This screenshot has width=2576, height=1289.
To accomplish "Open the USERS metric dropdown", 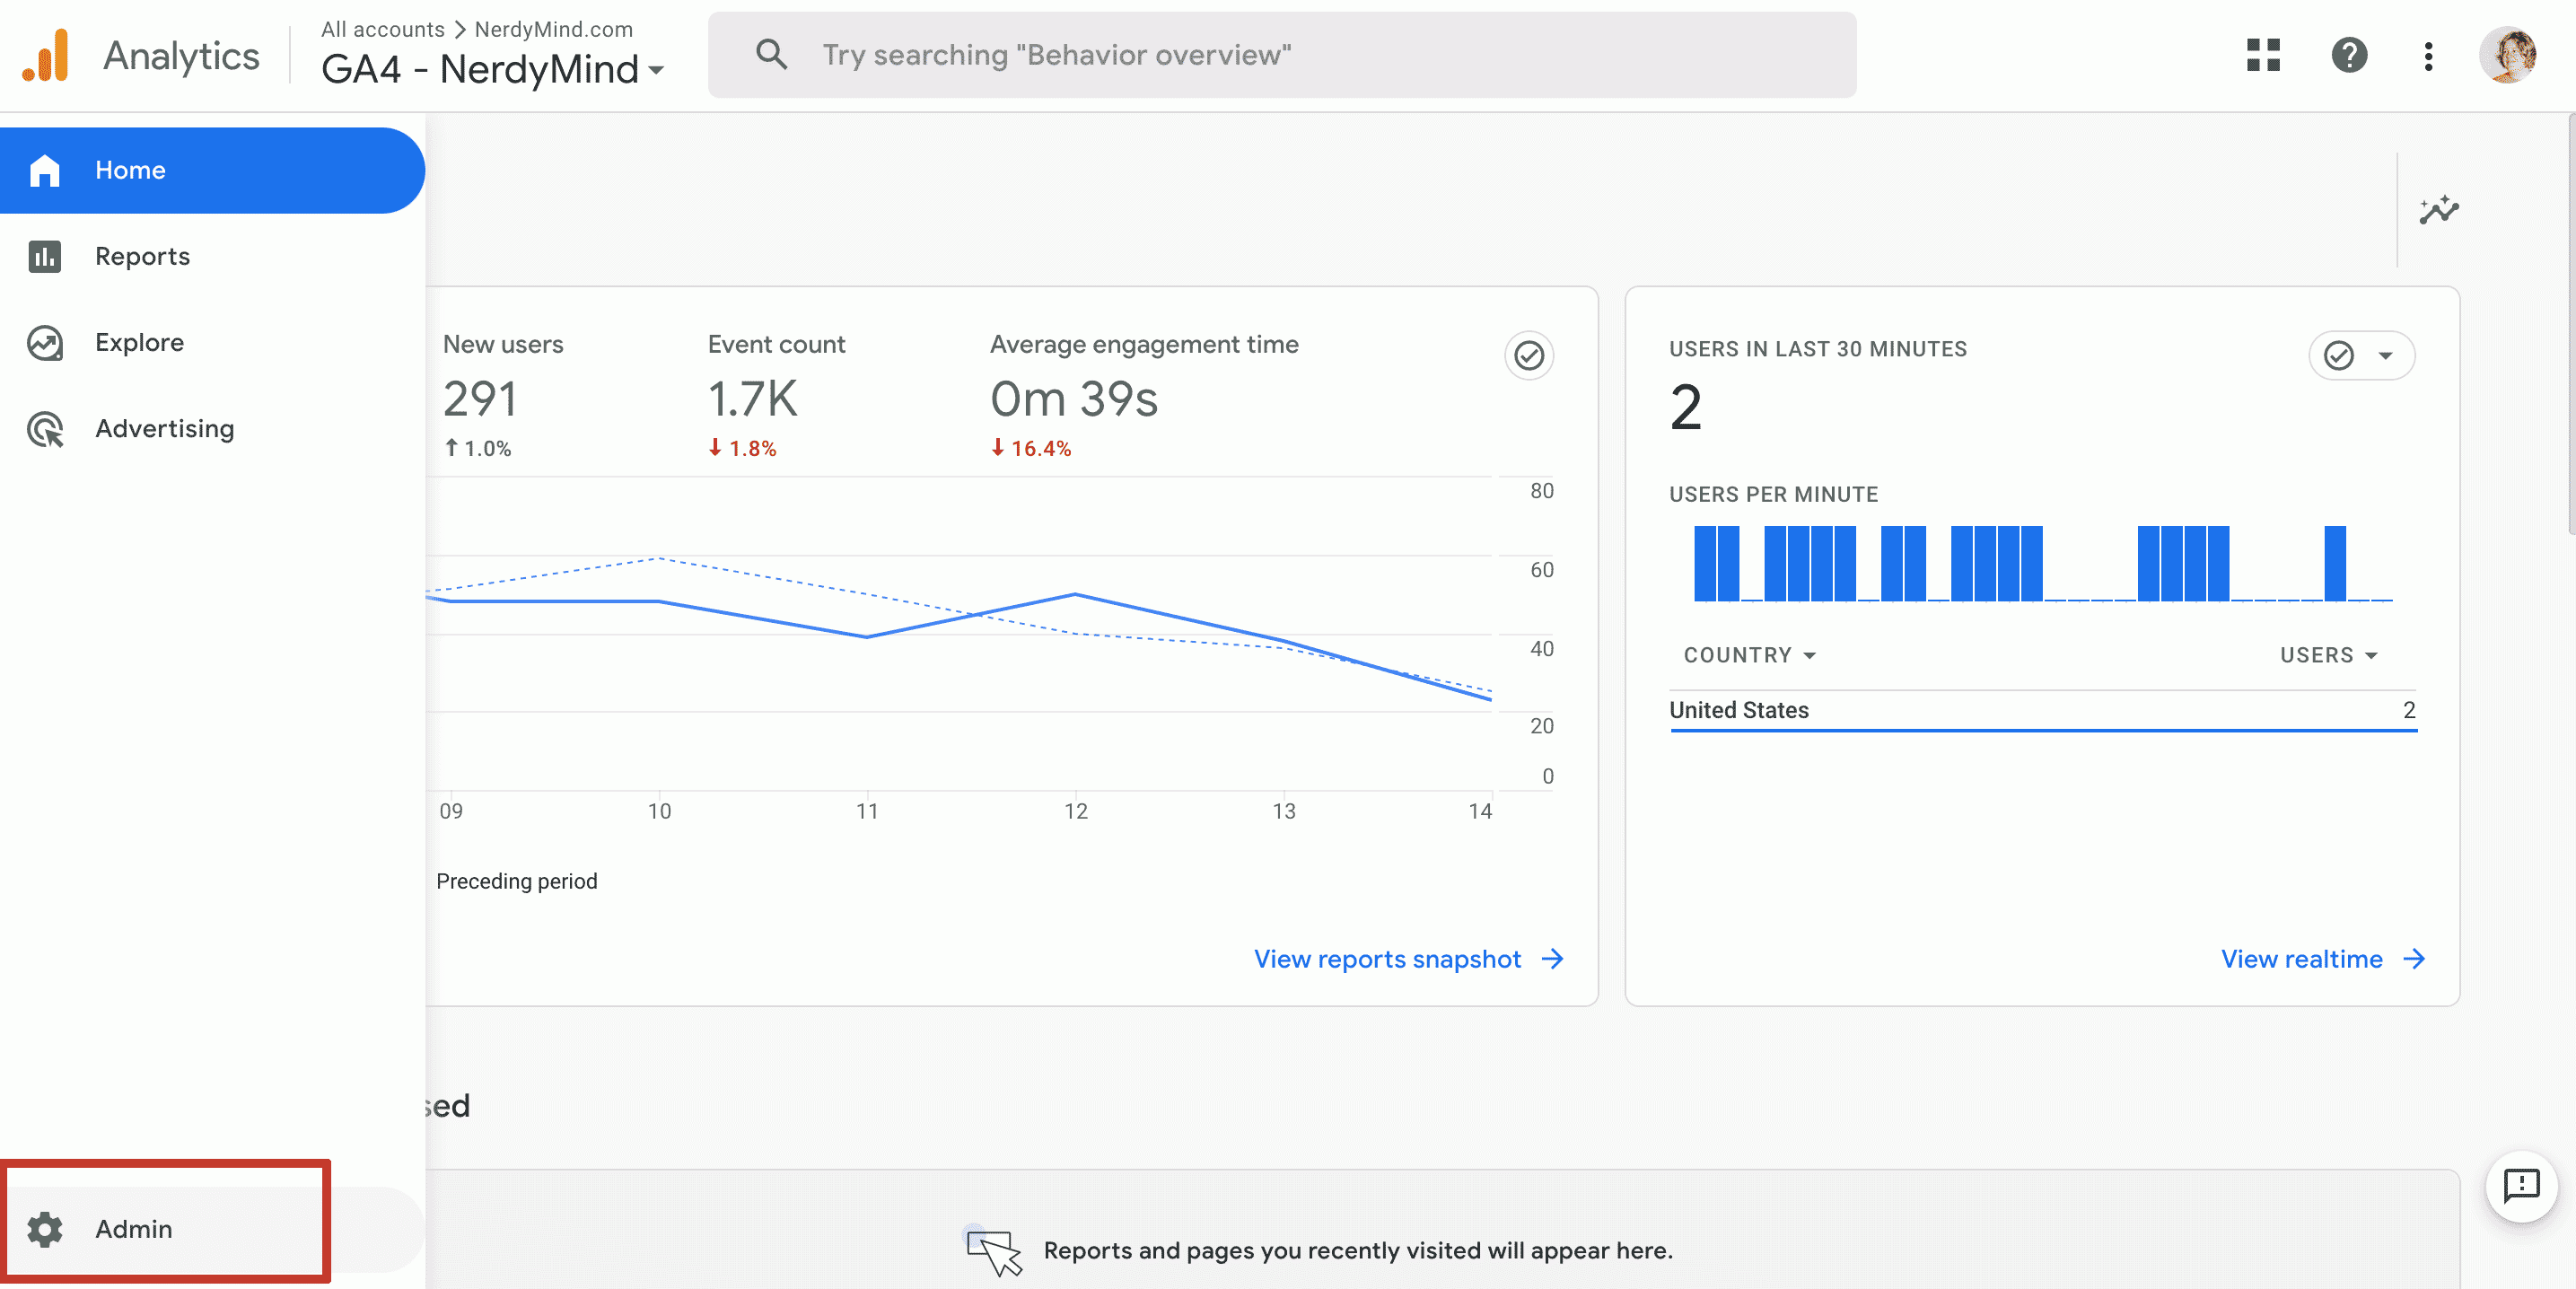I will 2328,655.
